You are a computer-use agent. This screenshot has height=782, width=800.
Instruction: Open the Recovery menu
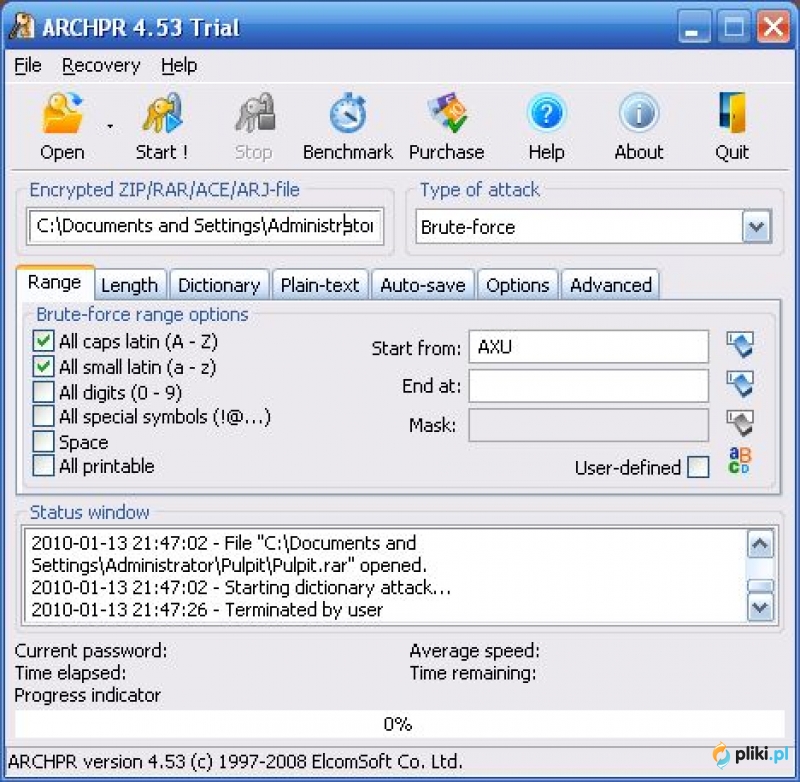pyautogui.click(x=101, y=65)
